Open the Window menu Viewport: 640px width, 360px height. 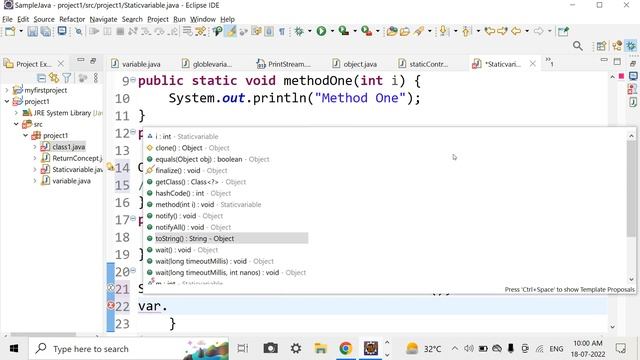click(x=202, y=19)
